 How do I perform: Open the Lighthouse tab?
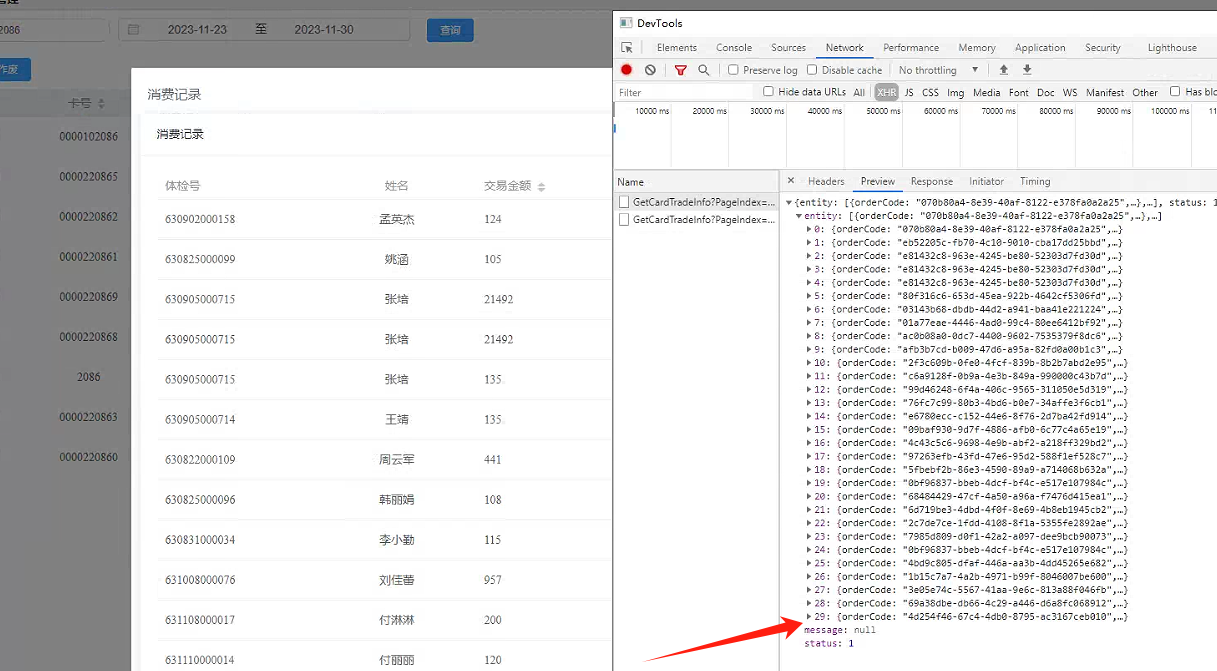tap(1172, 47)
